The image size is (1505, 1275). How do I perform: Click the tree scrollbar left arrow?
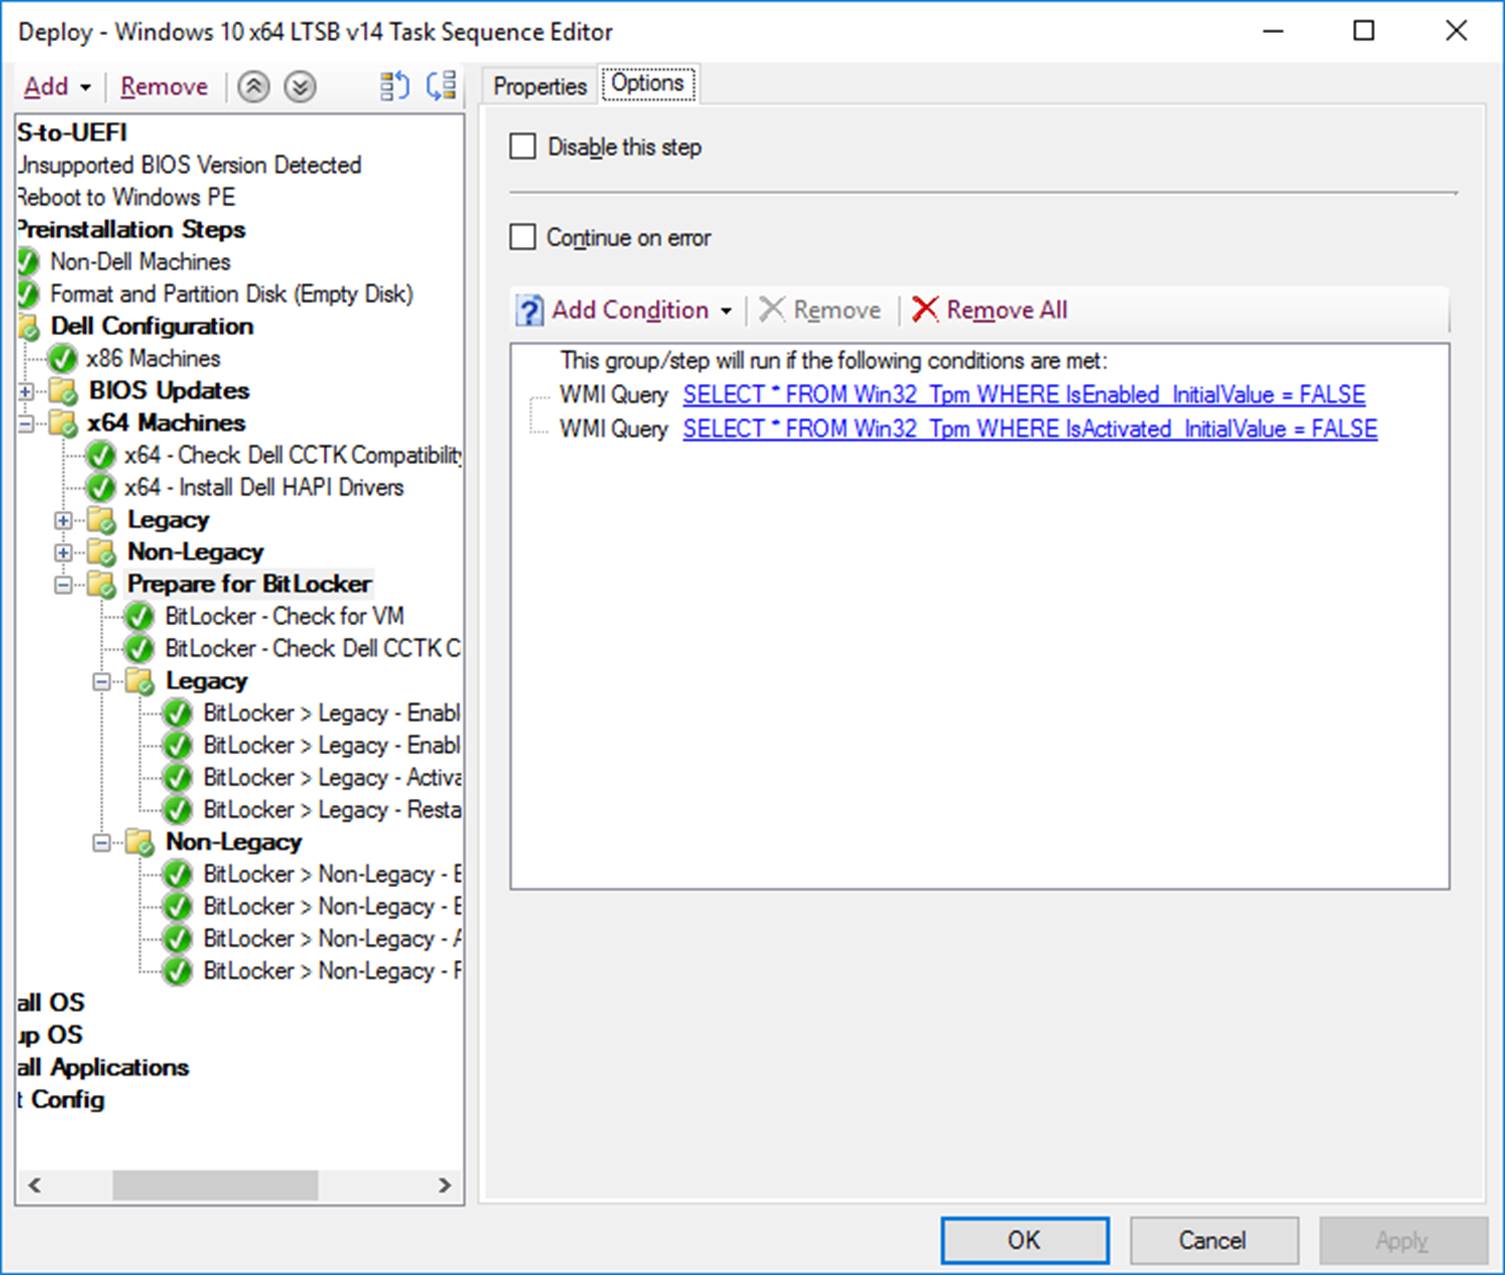pyautogui.click(x=35, y=1185)
